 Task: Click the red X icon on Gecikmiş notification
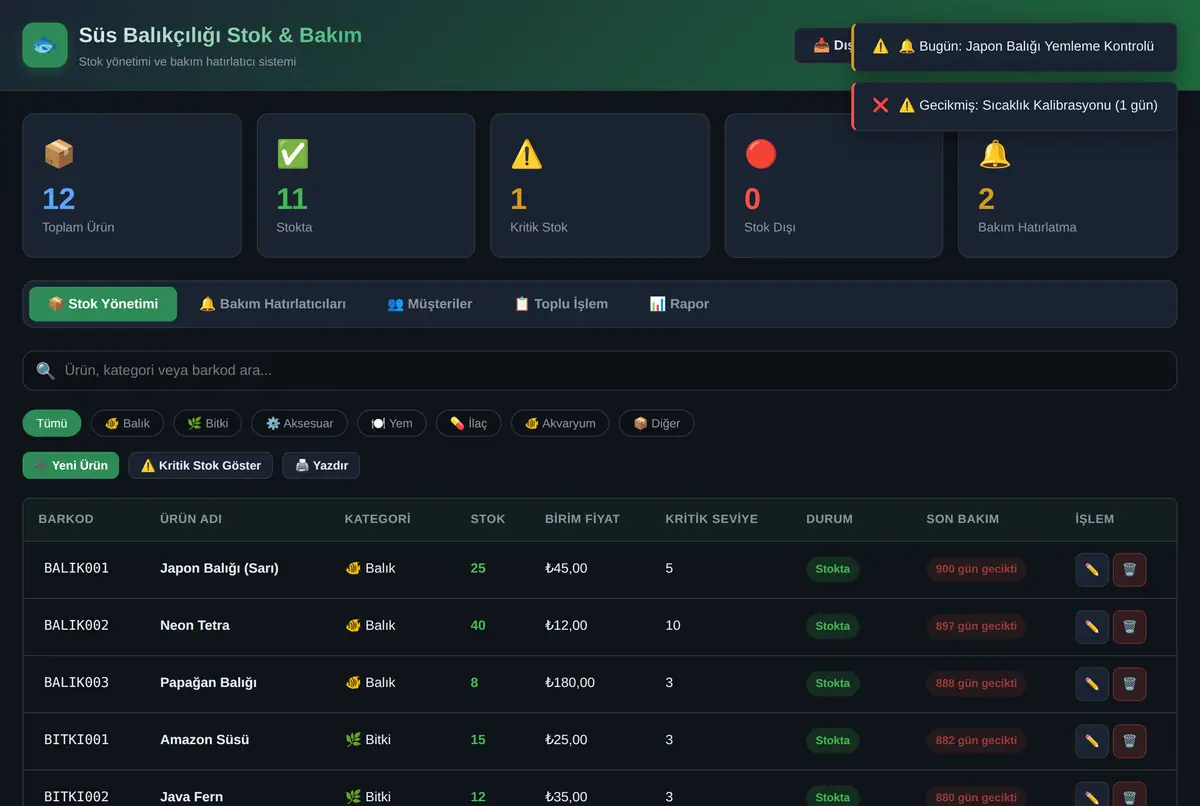[x=880, y=105]
